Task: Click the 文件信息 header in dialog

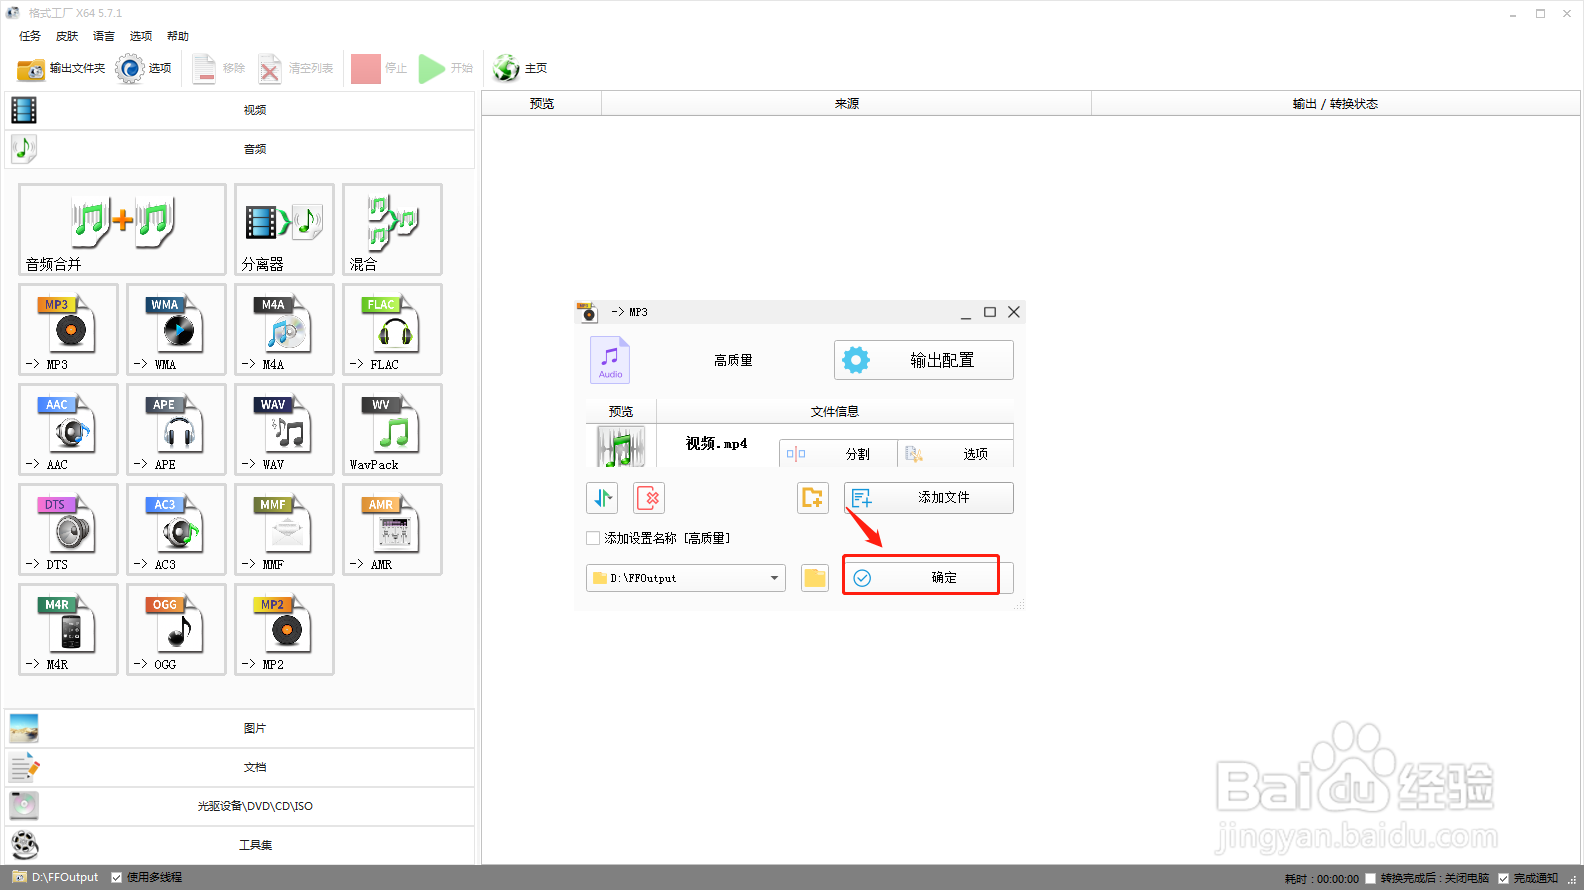Action: (x=835, y=411)
